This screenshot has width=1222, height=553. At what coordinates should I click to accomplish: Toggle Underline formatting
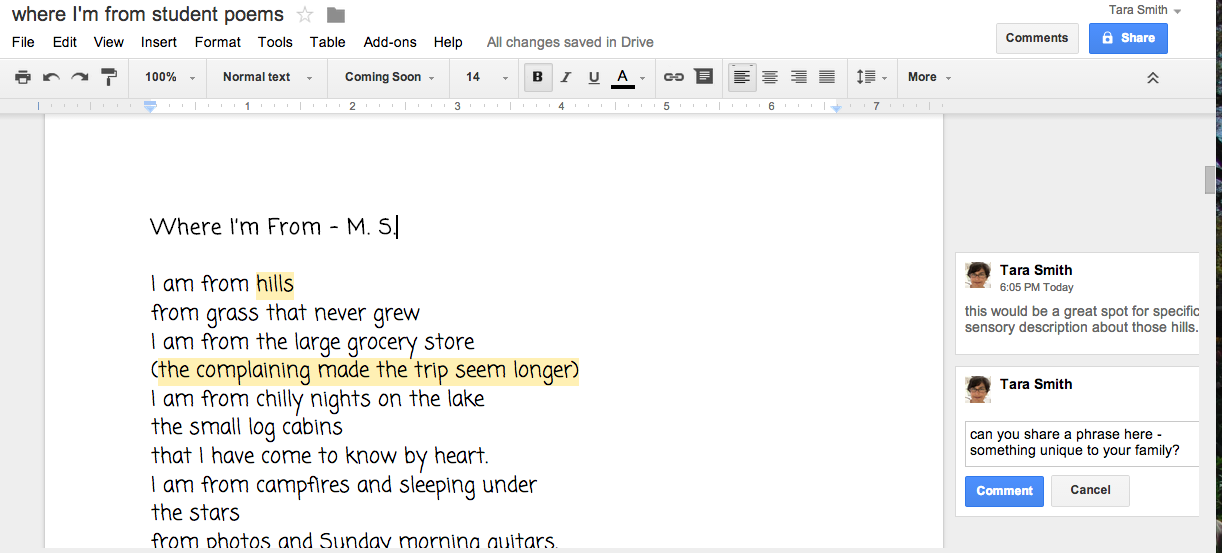click(x=594, y=77)
